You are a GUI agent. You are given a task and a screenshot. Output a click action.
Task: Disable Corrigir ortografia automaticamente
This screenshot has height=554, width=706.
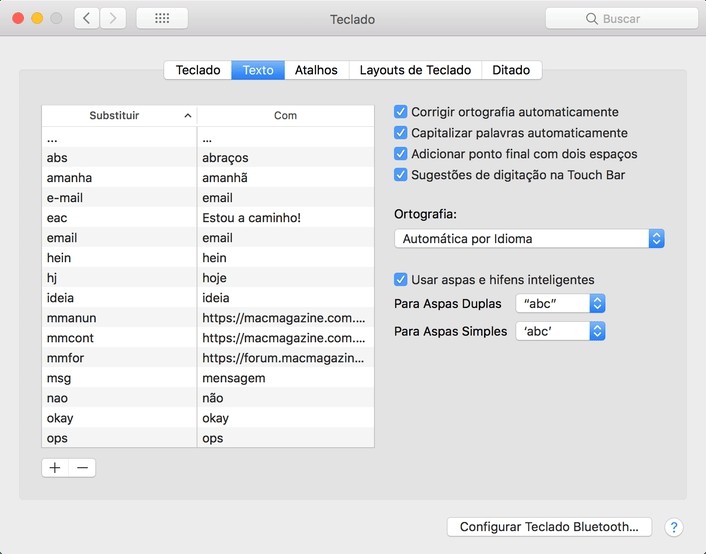click(x=401, y=112)
